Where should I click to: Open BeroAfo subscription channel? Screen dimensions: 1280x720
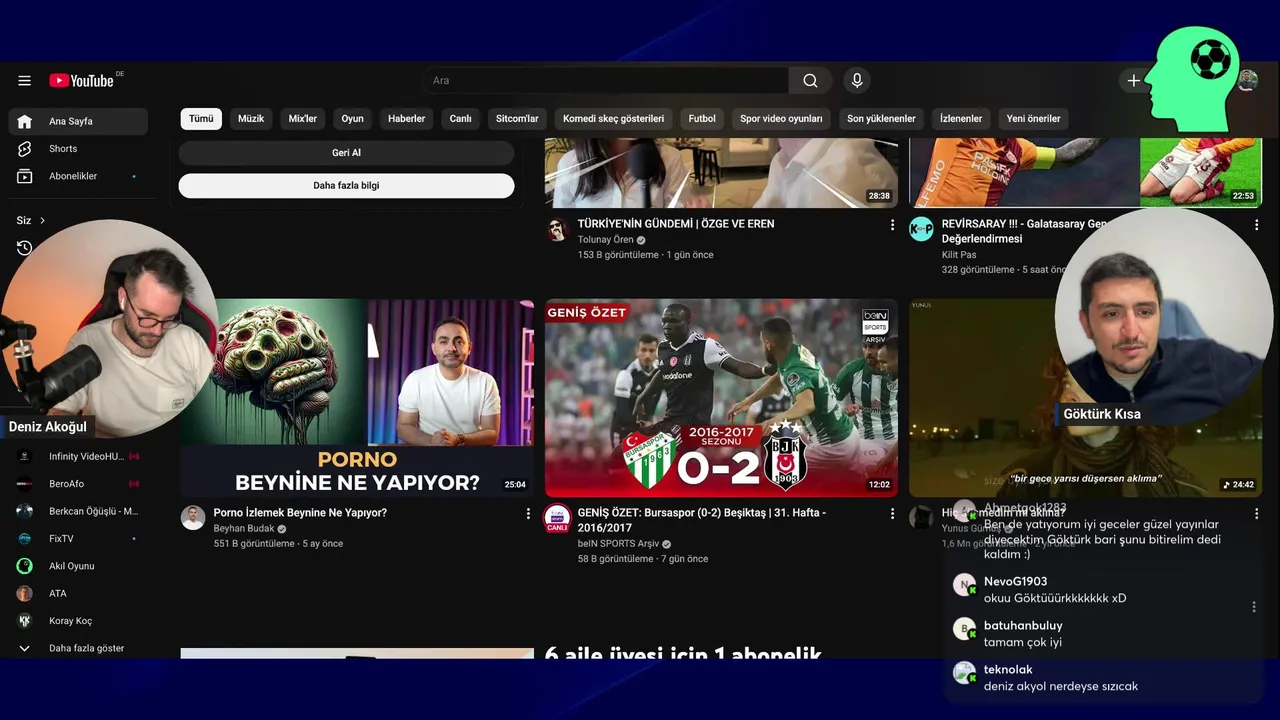(x=78, y=484)
